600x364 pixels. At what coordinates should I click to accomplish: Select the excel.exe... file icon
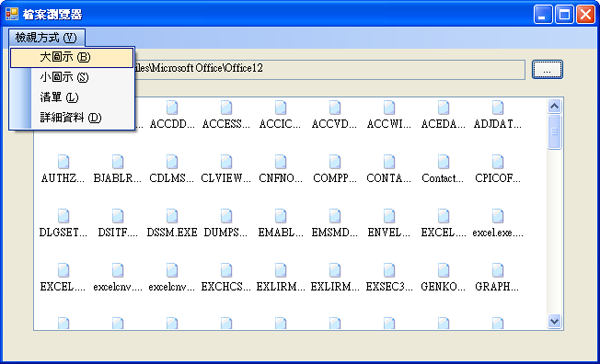coord(498,216)
